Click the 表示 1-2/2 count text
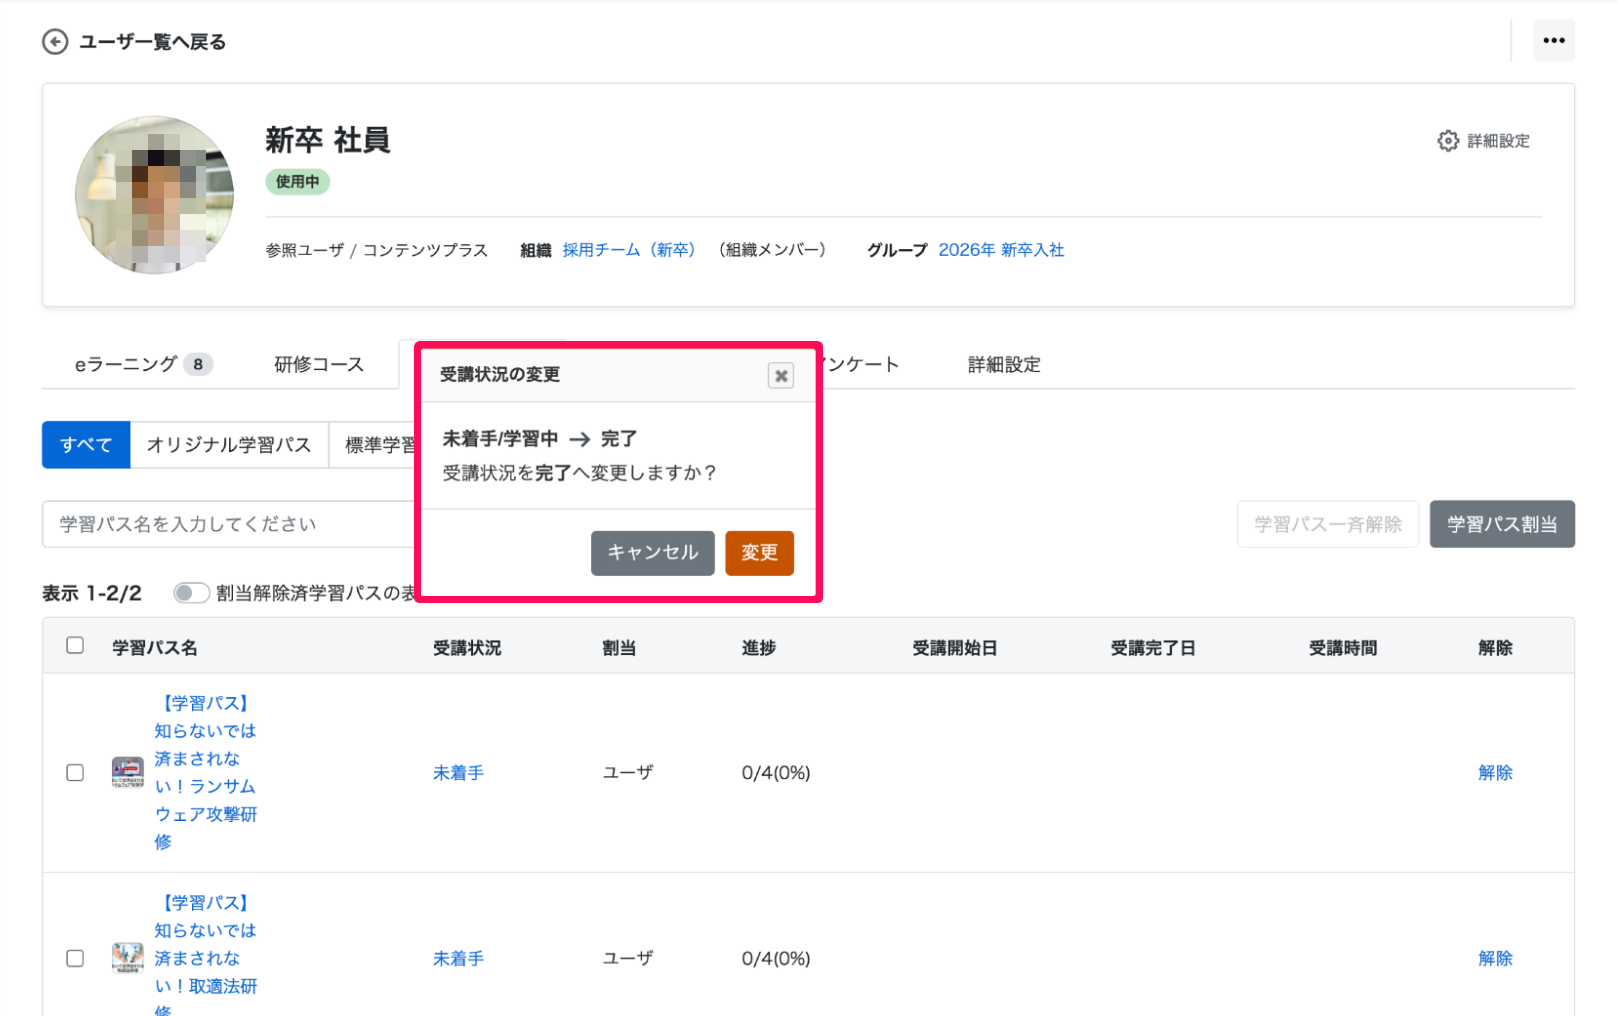The image size is (1617, 1016). [92, 593]
